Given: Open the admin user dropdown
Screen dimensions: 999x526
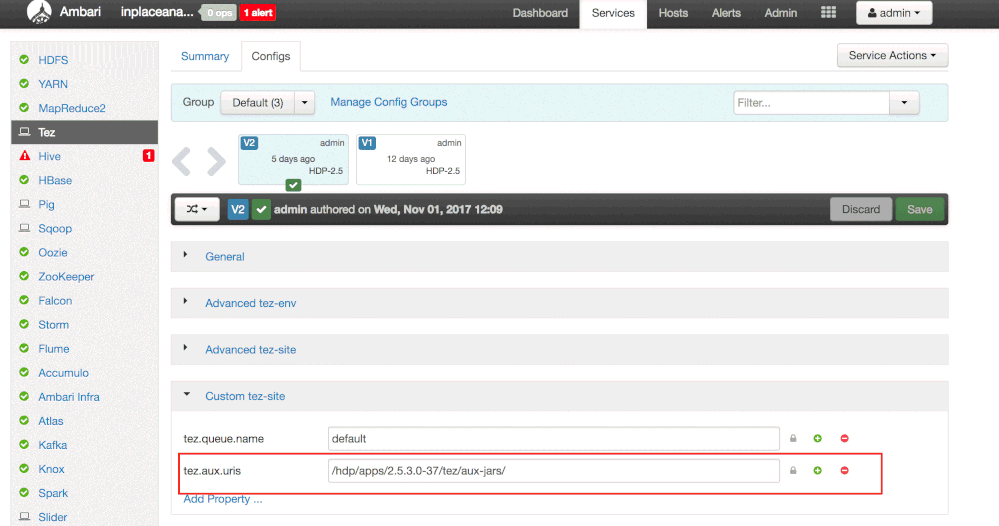Looking at the screenshot, I should coord(894,13).
